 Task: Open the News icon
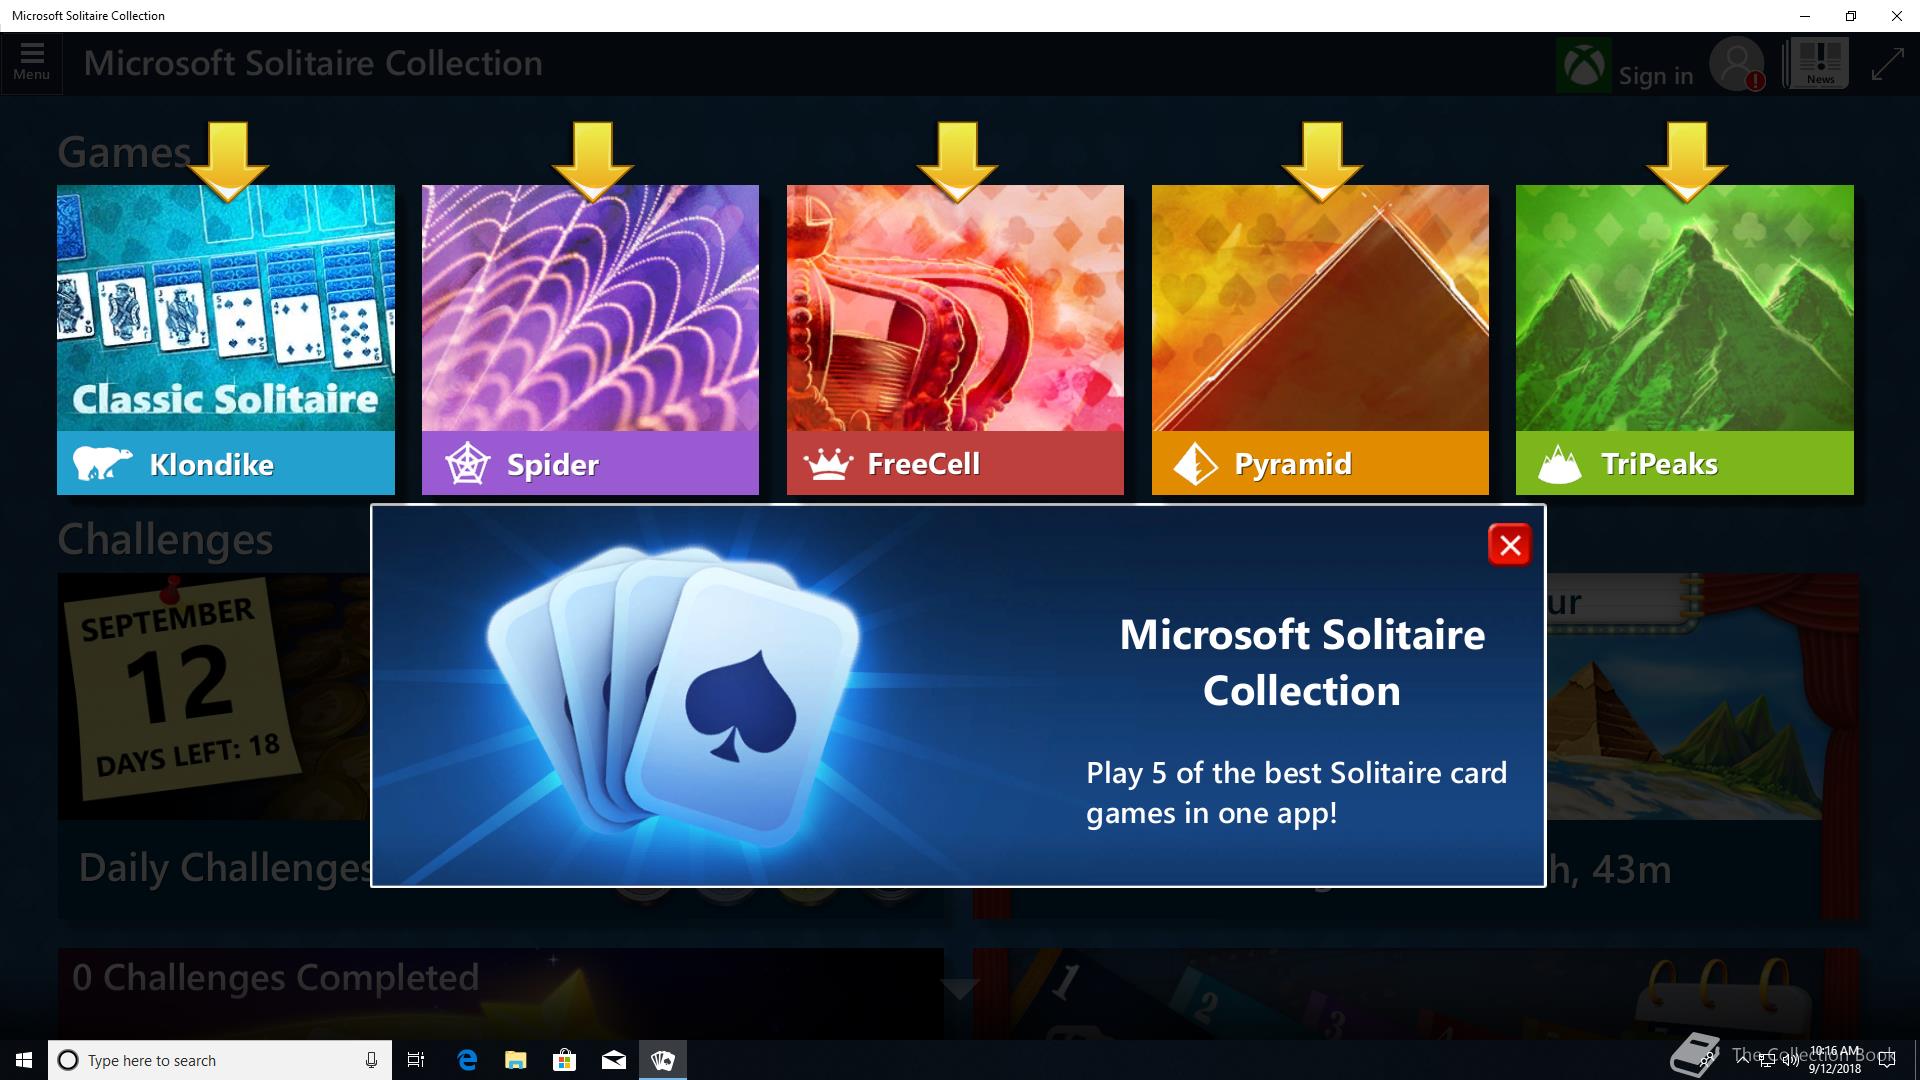(1819, 63)
